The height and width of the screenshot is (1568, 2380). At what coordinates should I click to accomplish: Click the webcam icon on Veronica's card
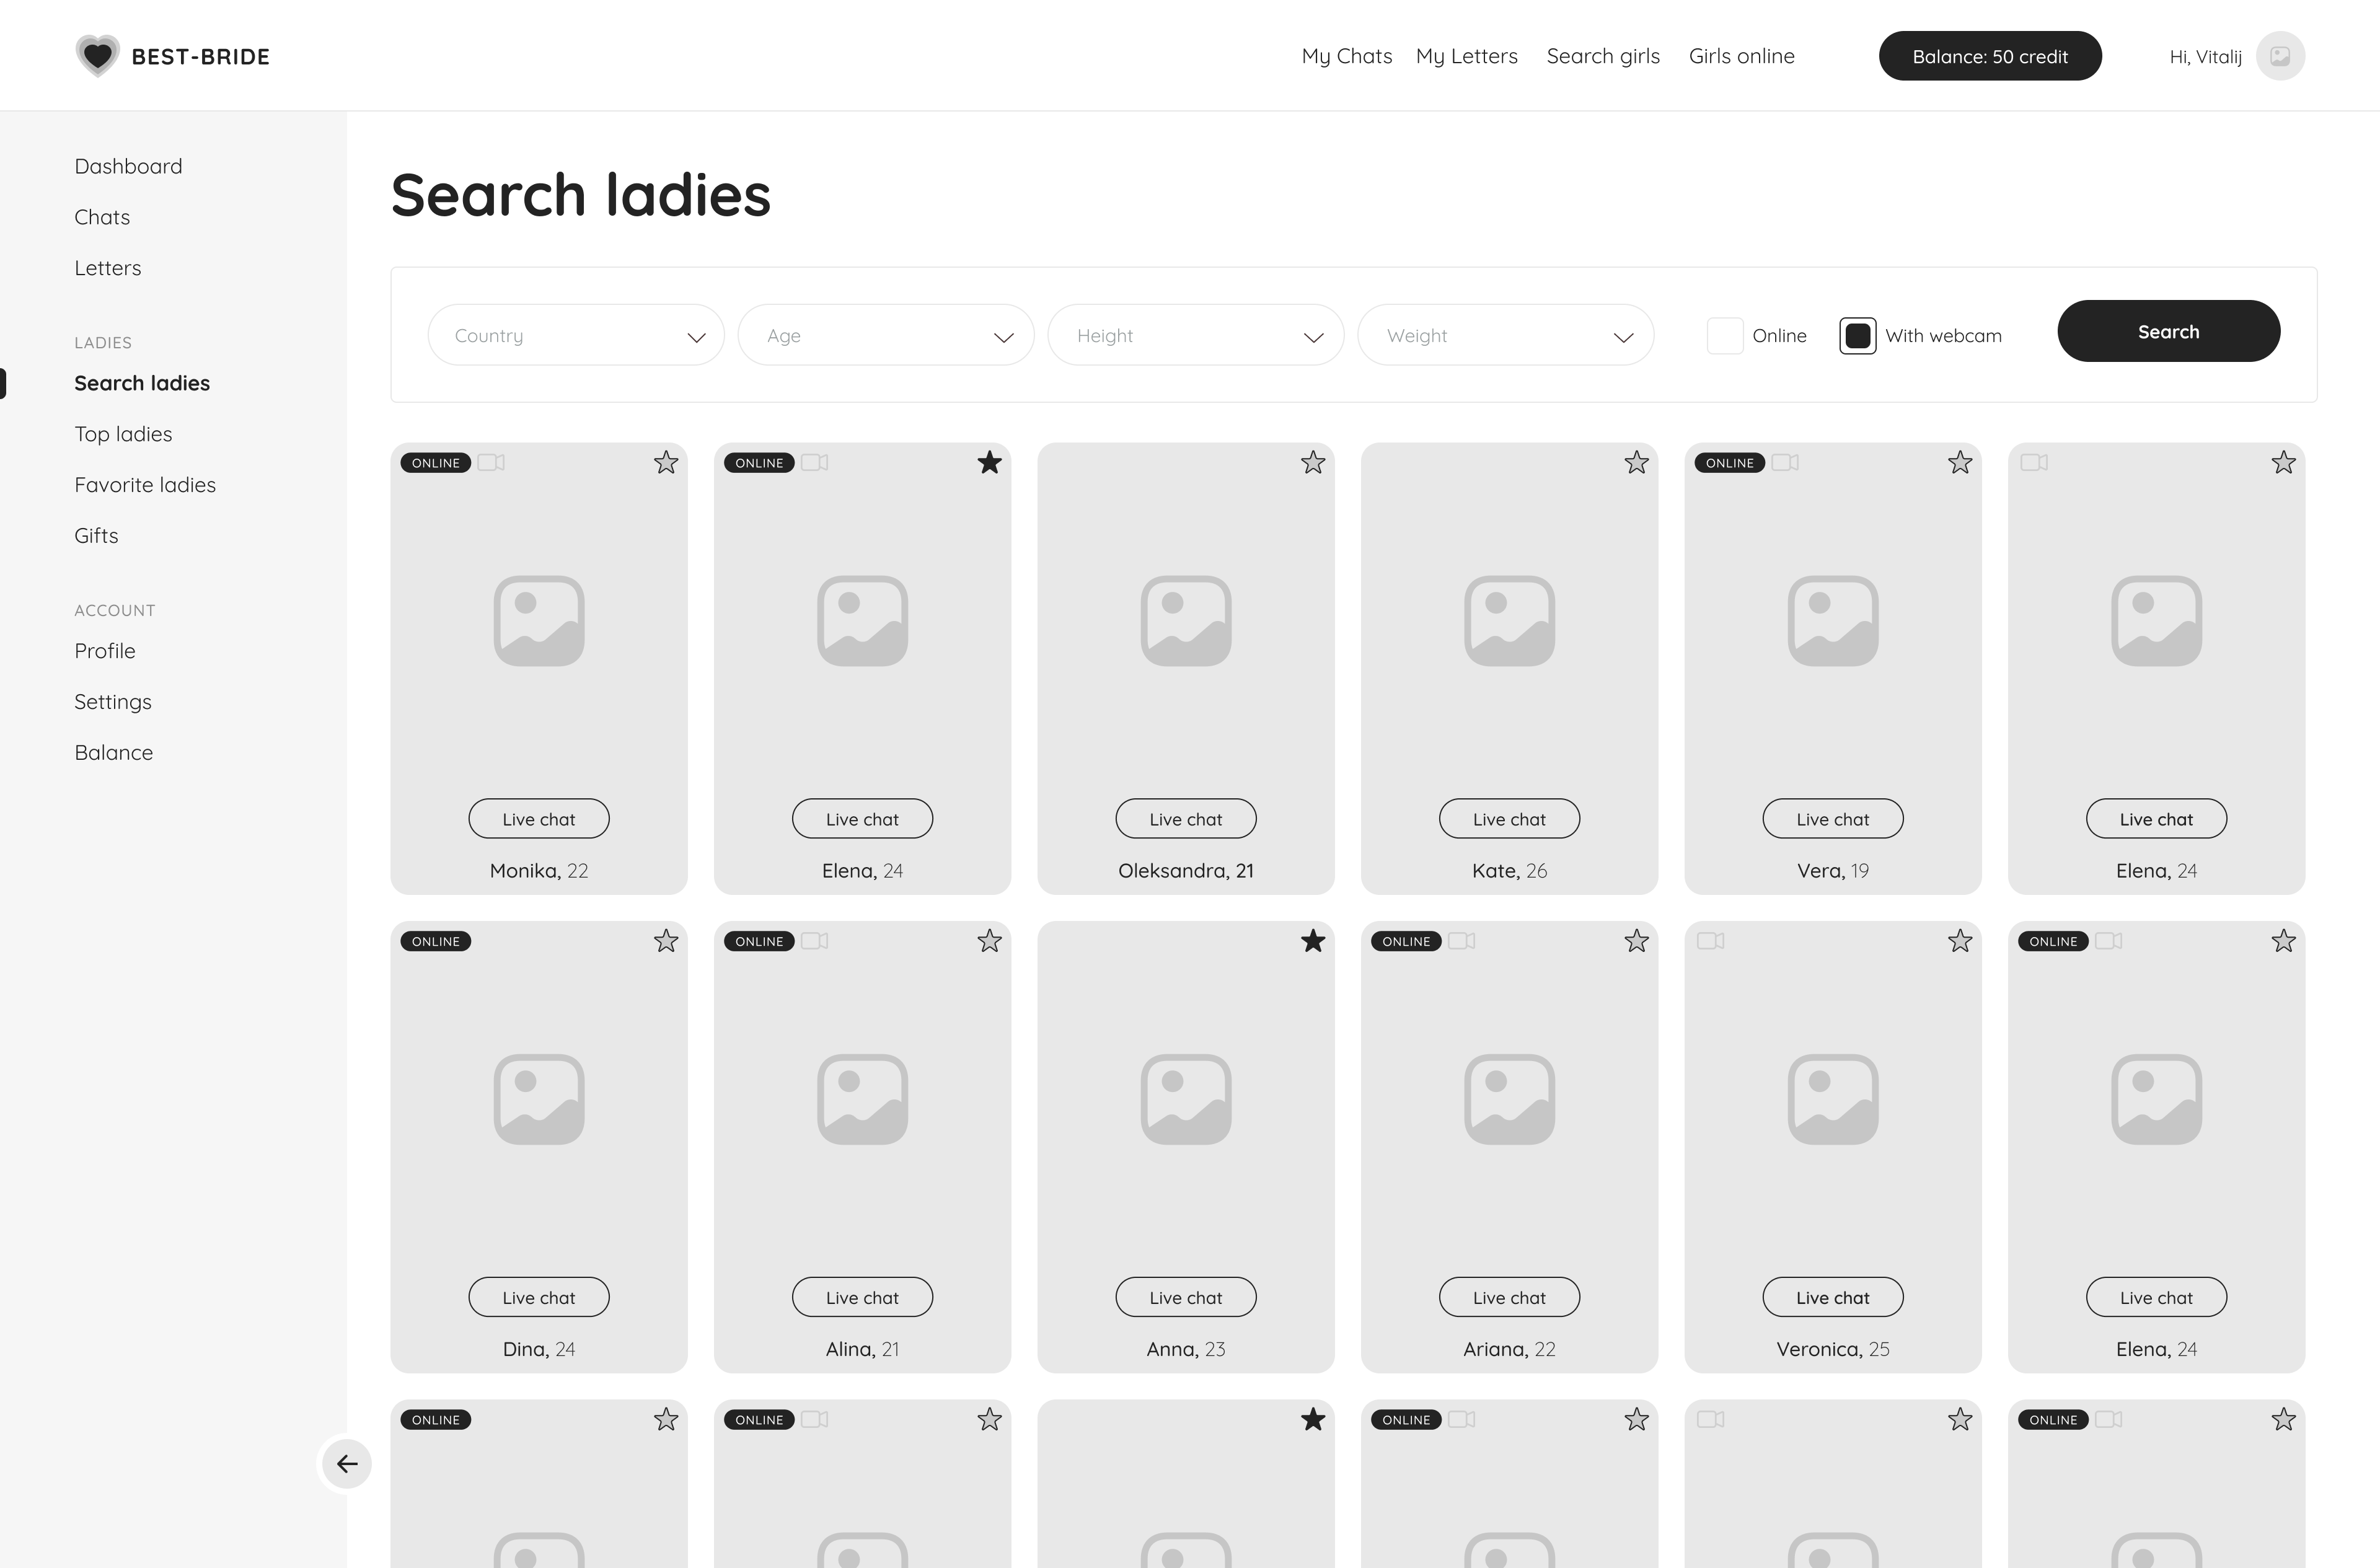1711,941
